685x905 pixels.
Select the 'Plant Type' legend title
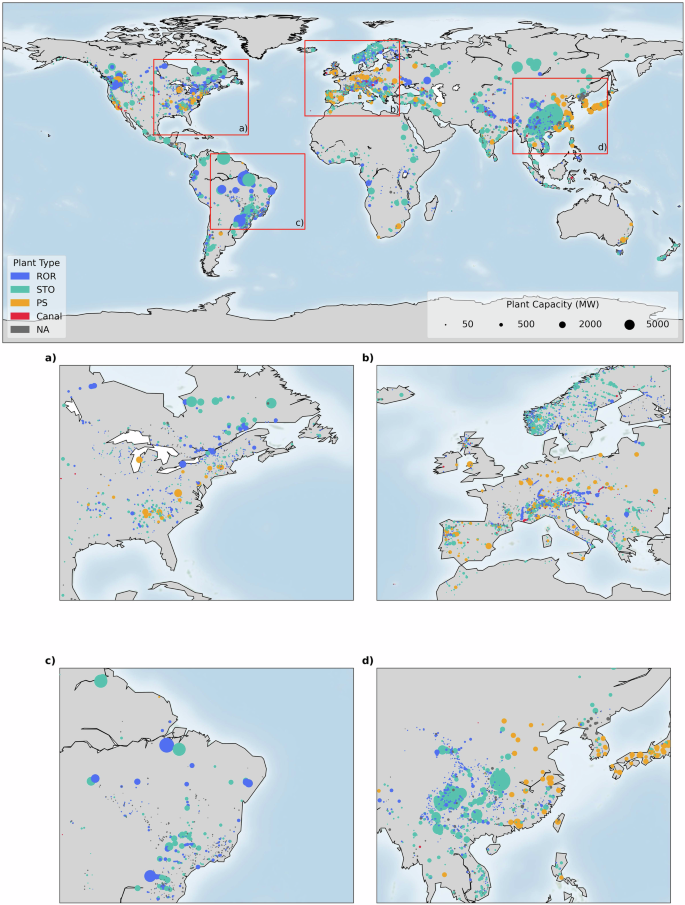point(36,263)
